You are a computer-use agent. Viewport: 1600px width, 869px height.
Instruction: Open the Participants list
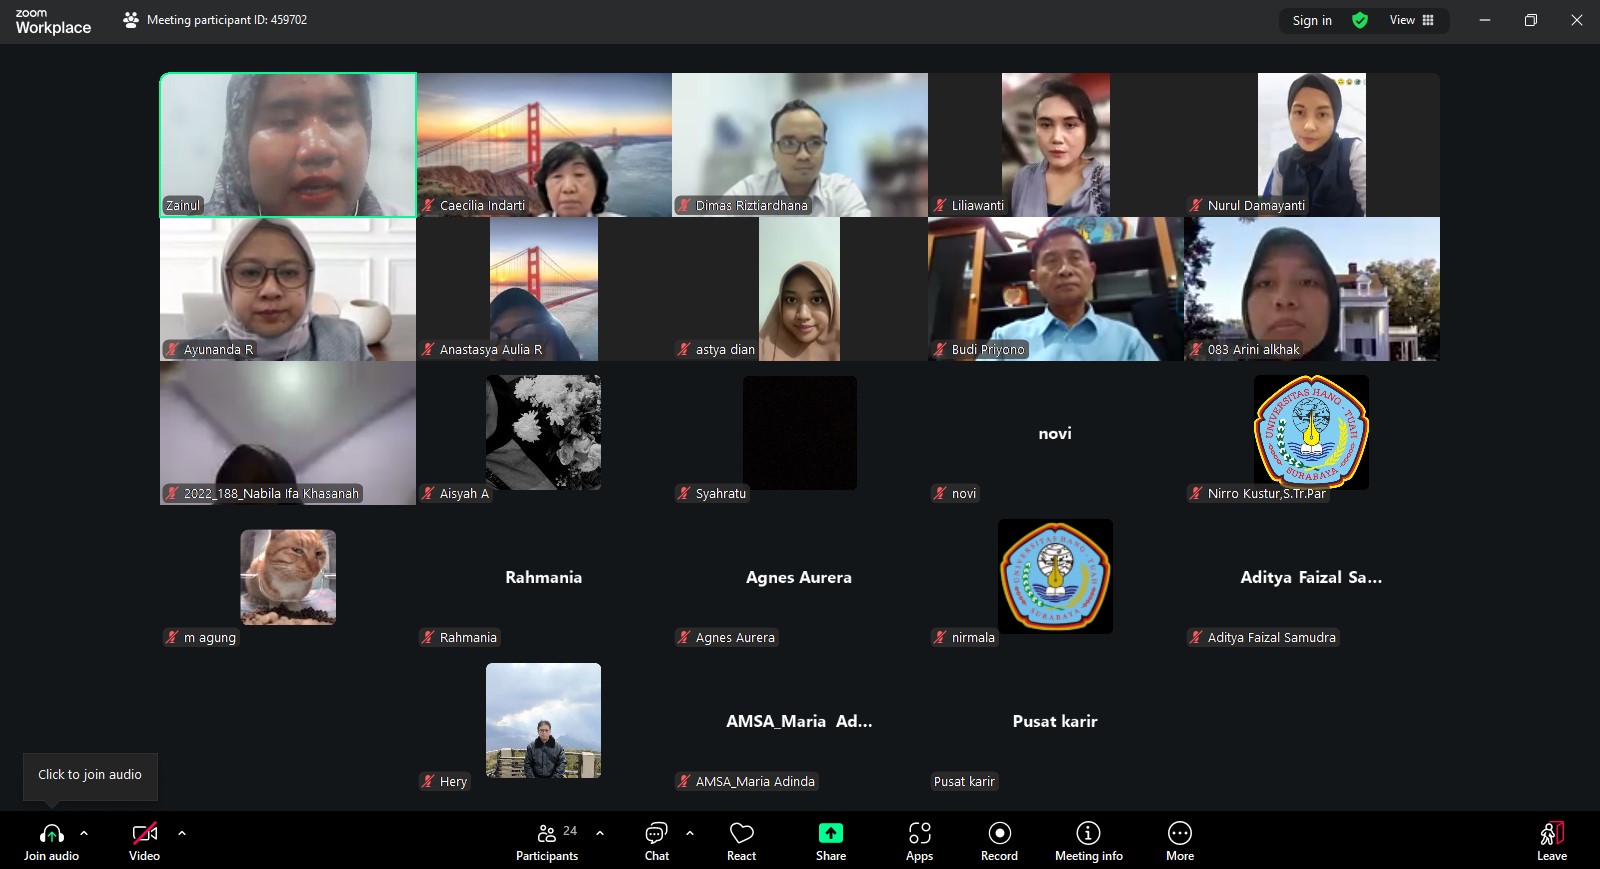coord(547,841)
